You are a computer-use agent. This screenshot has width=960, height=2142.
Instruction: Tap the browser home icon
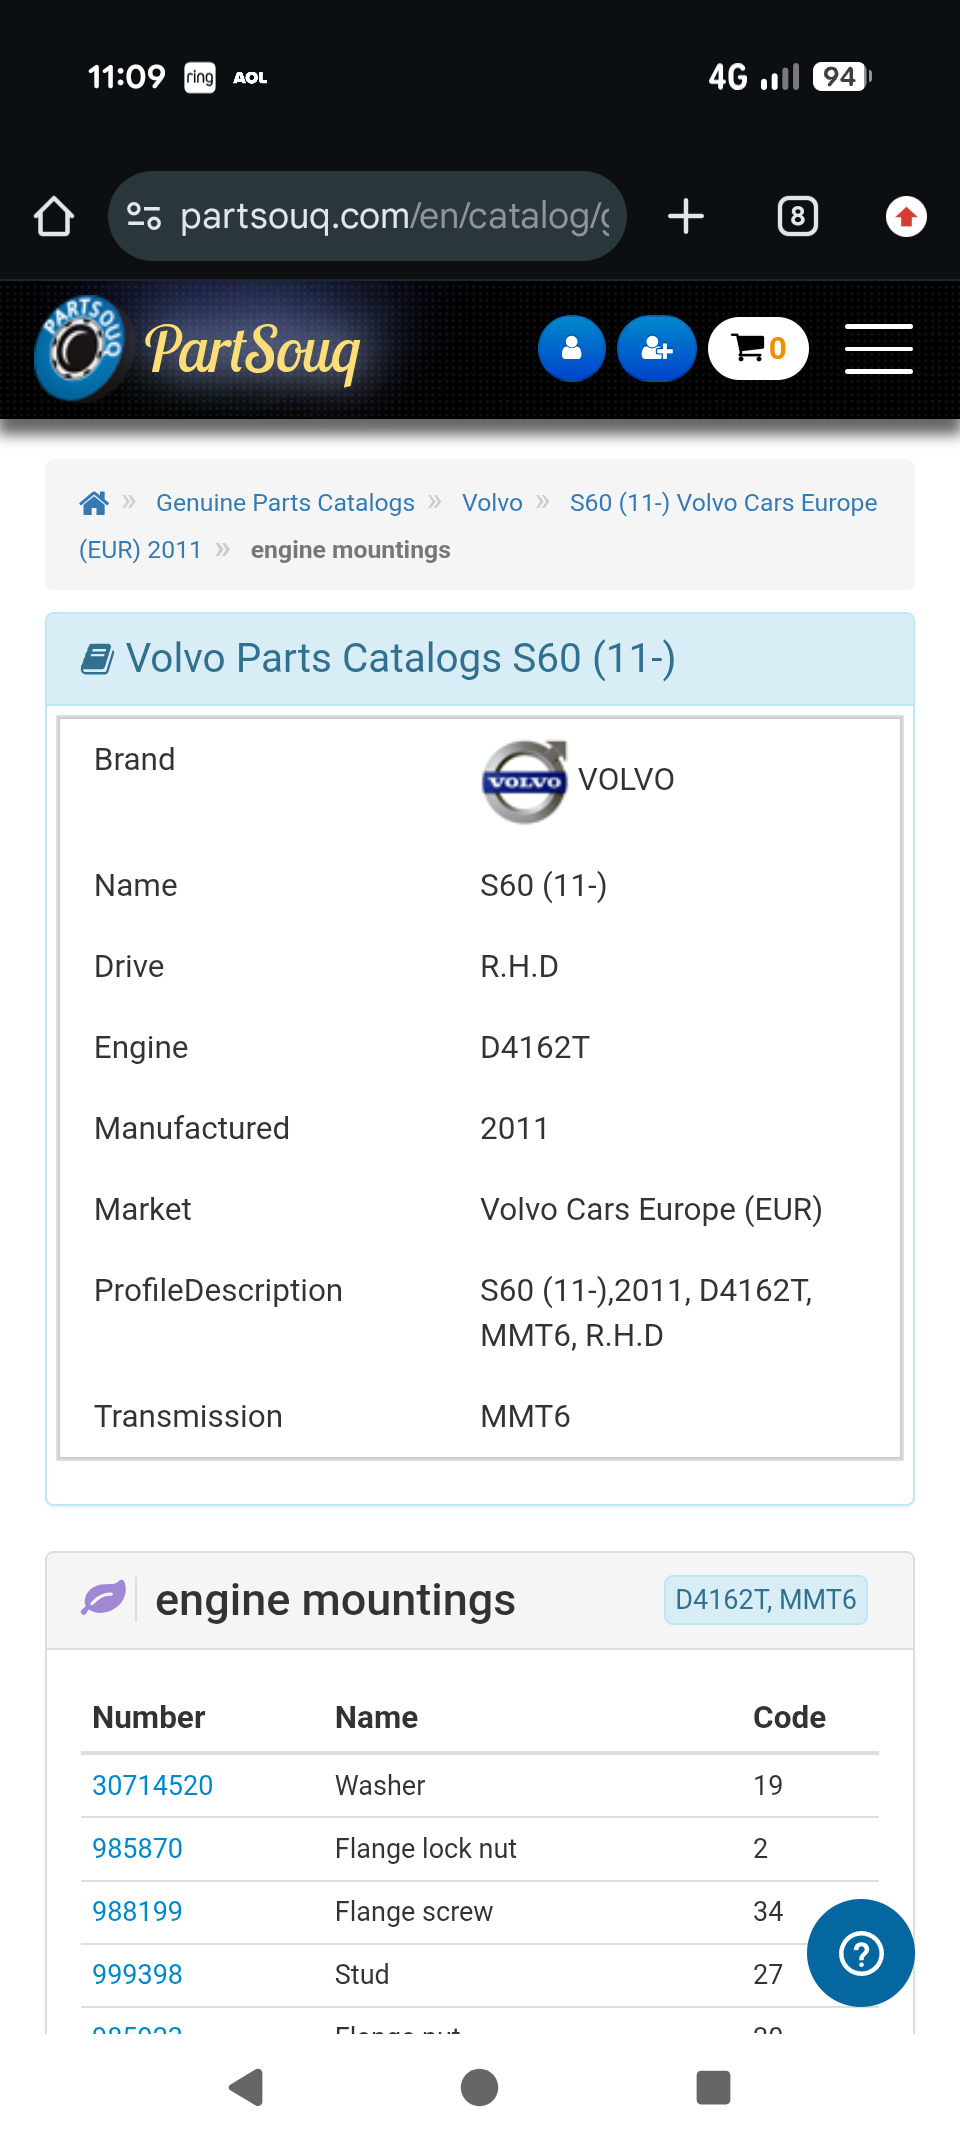(54, 216)
